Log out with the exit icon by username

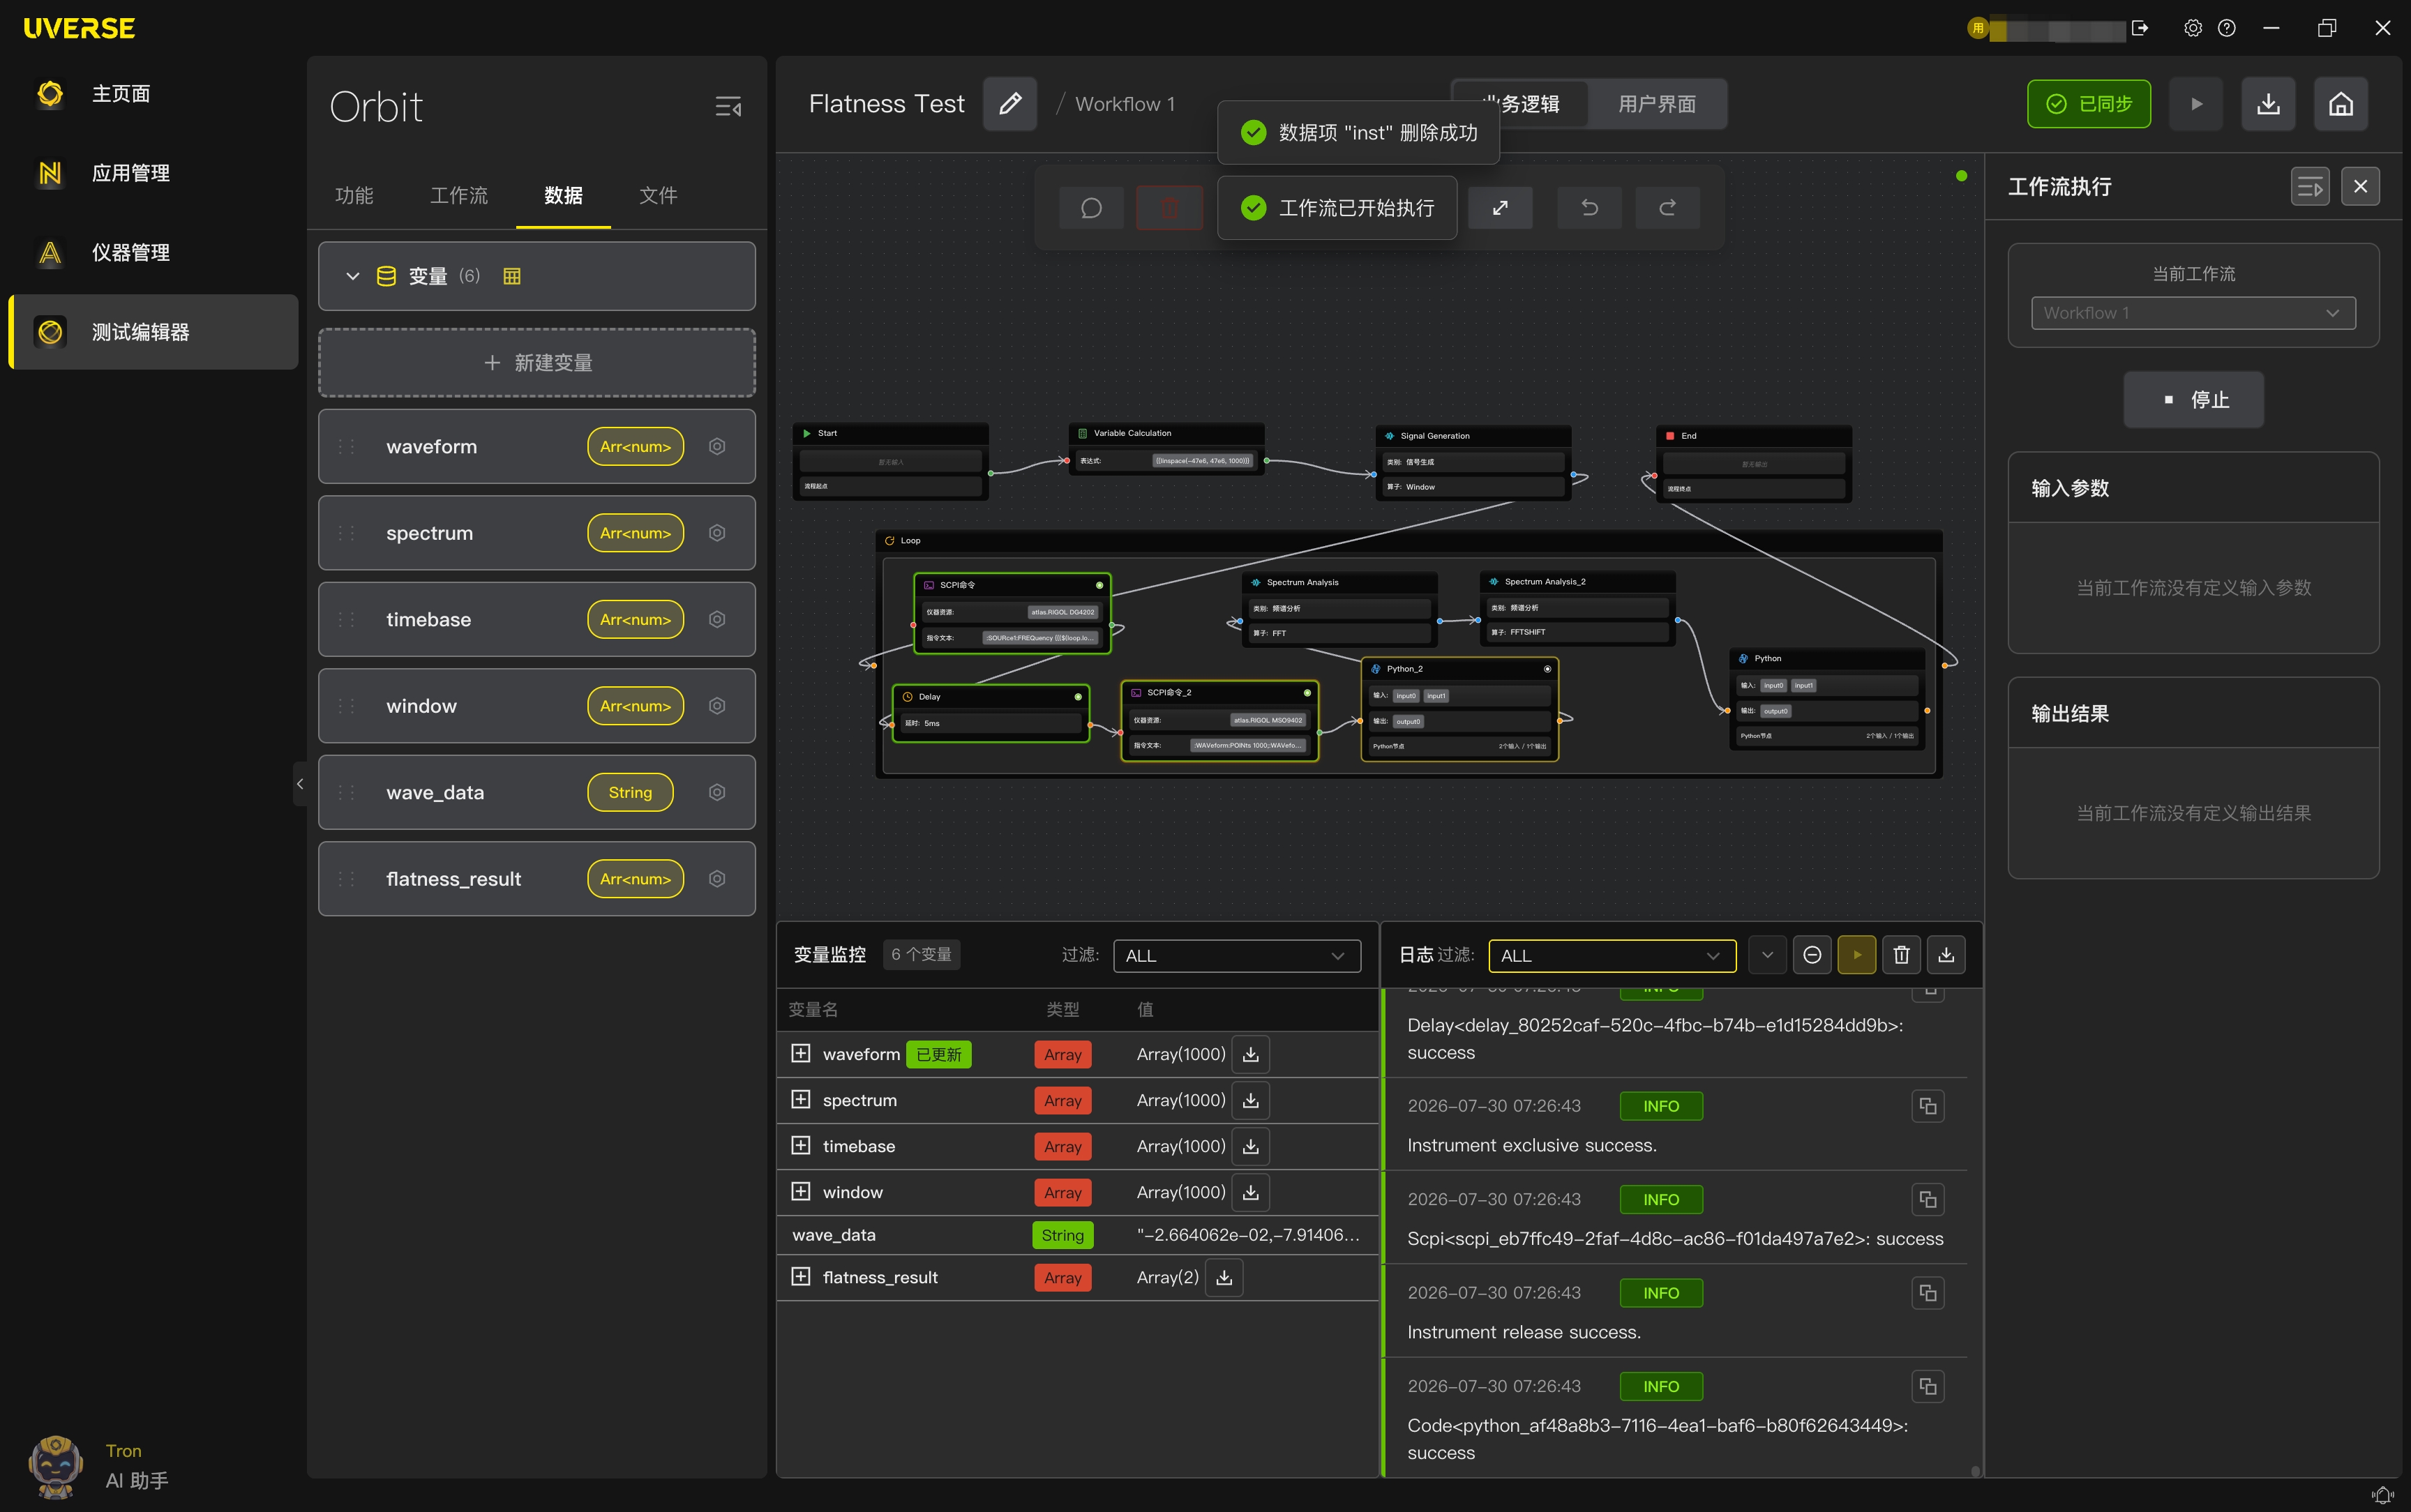[x=2140, y=28]
